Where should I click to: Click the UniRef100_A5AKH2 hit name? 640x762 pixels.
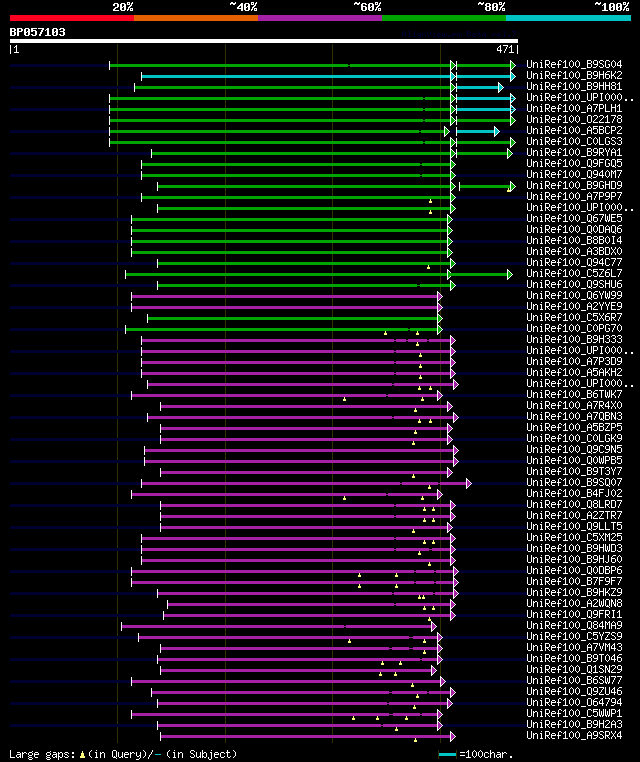[574, 372]
